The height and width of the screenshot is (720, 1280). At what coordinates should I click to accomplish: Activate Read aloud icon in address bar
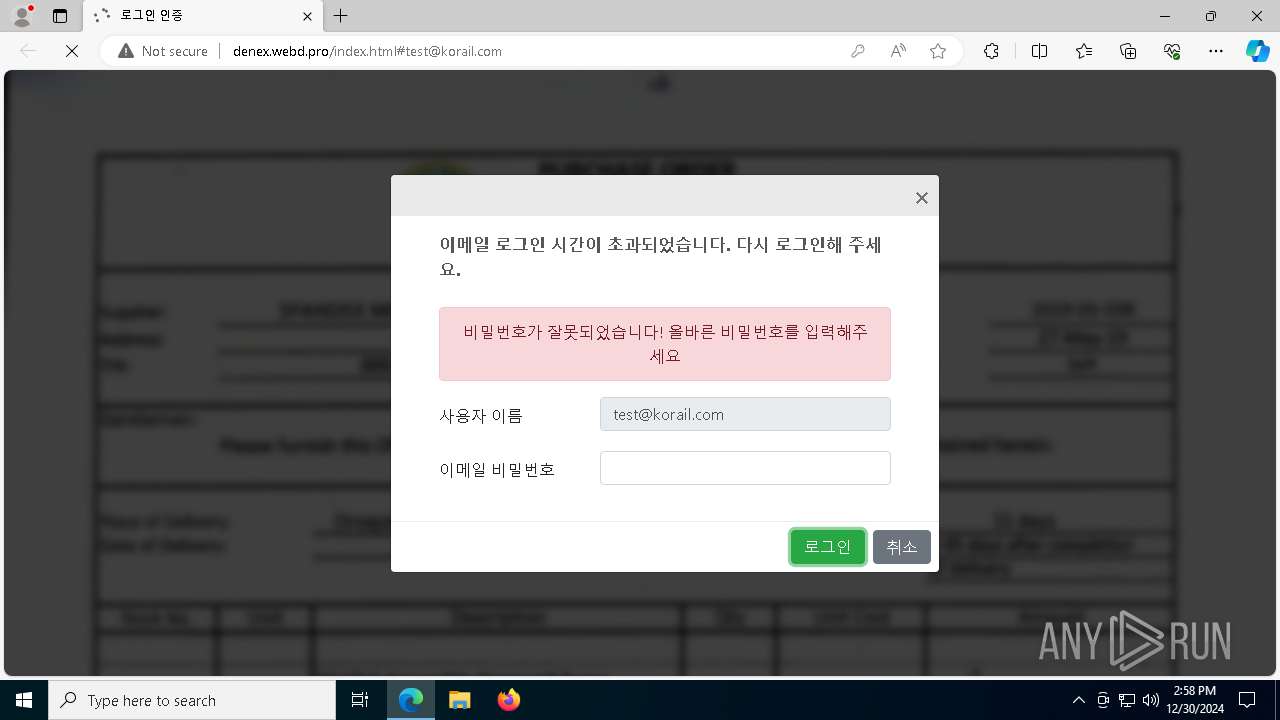pos(898,51)
